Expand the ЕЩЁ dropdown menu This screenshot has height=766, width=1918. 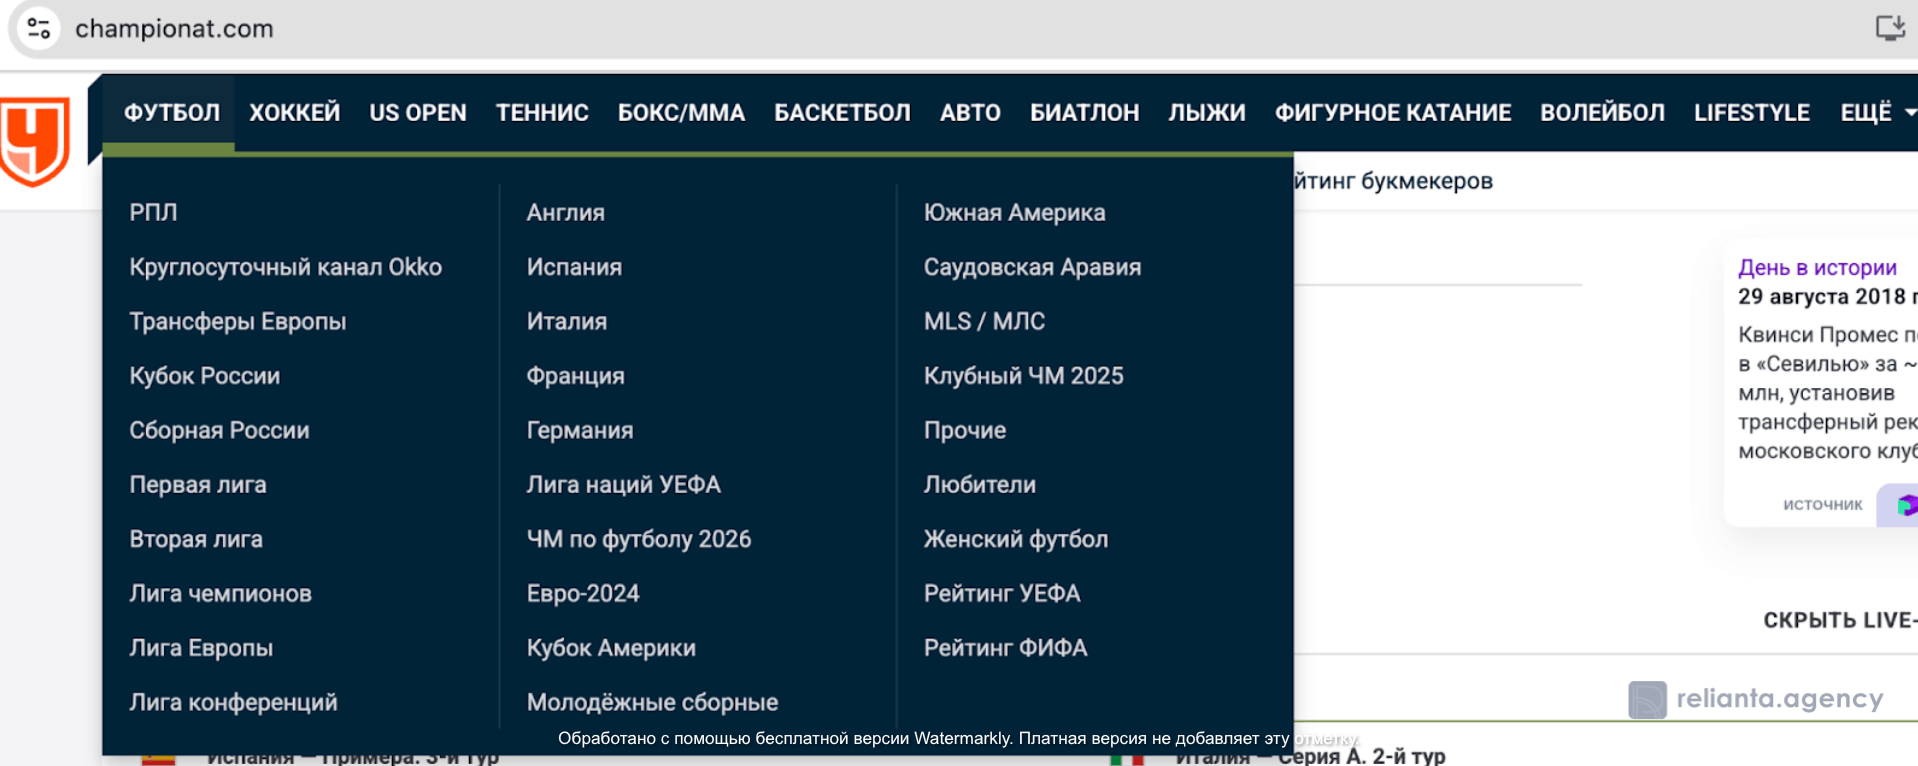[1877, 113]
